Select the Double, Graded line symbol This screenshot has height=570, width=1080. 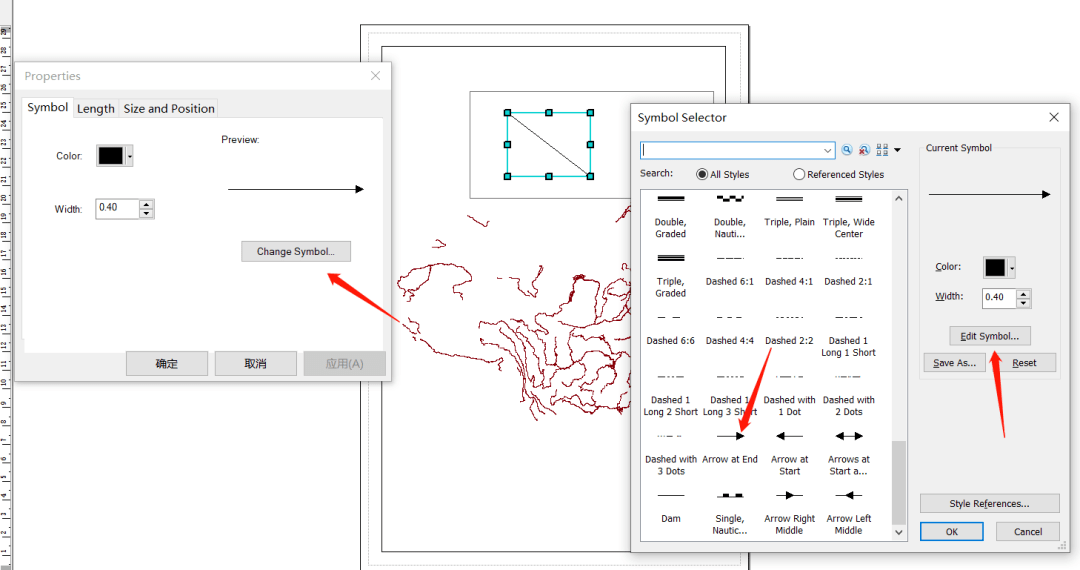tap(670, 215)
